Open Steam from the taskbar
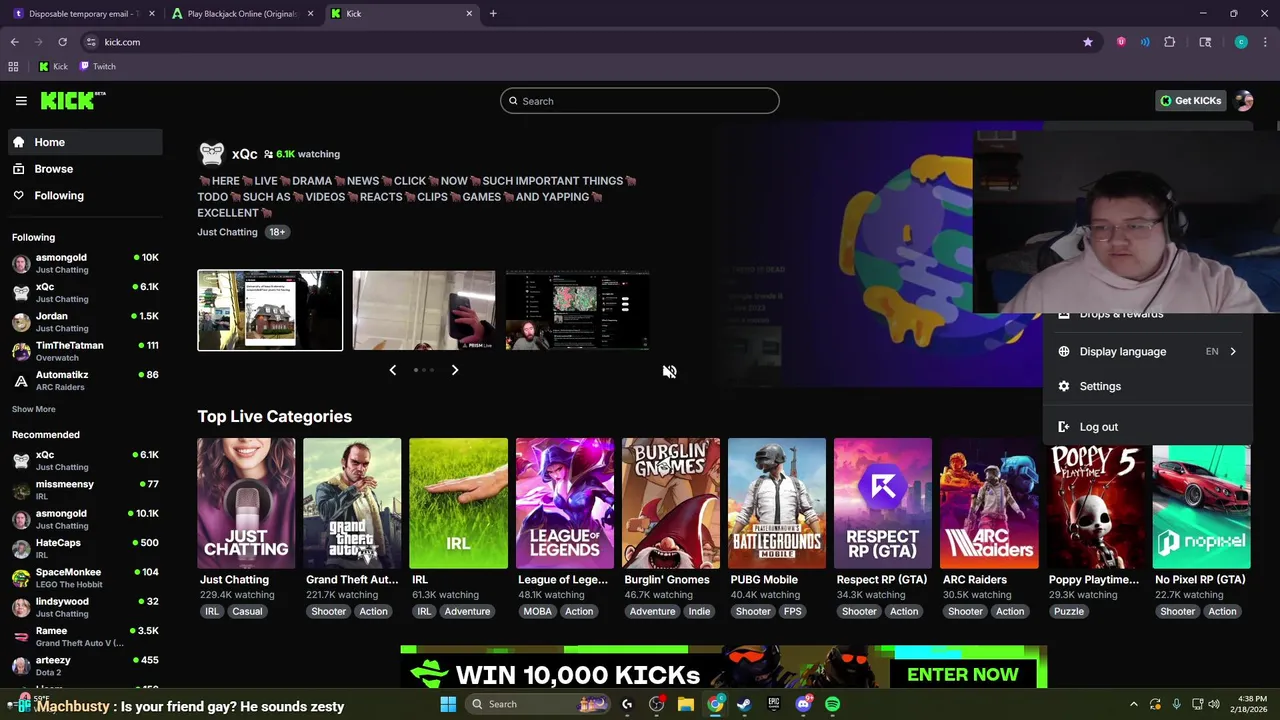This screenshot has width=1280, height=720. click(744, 704)
